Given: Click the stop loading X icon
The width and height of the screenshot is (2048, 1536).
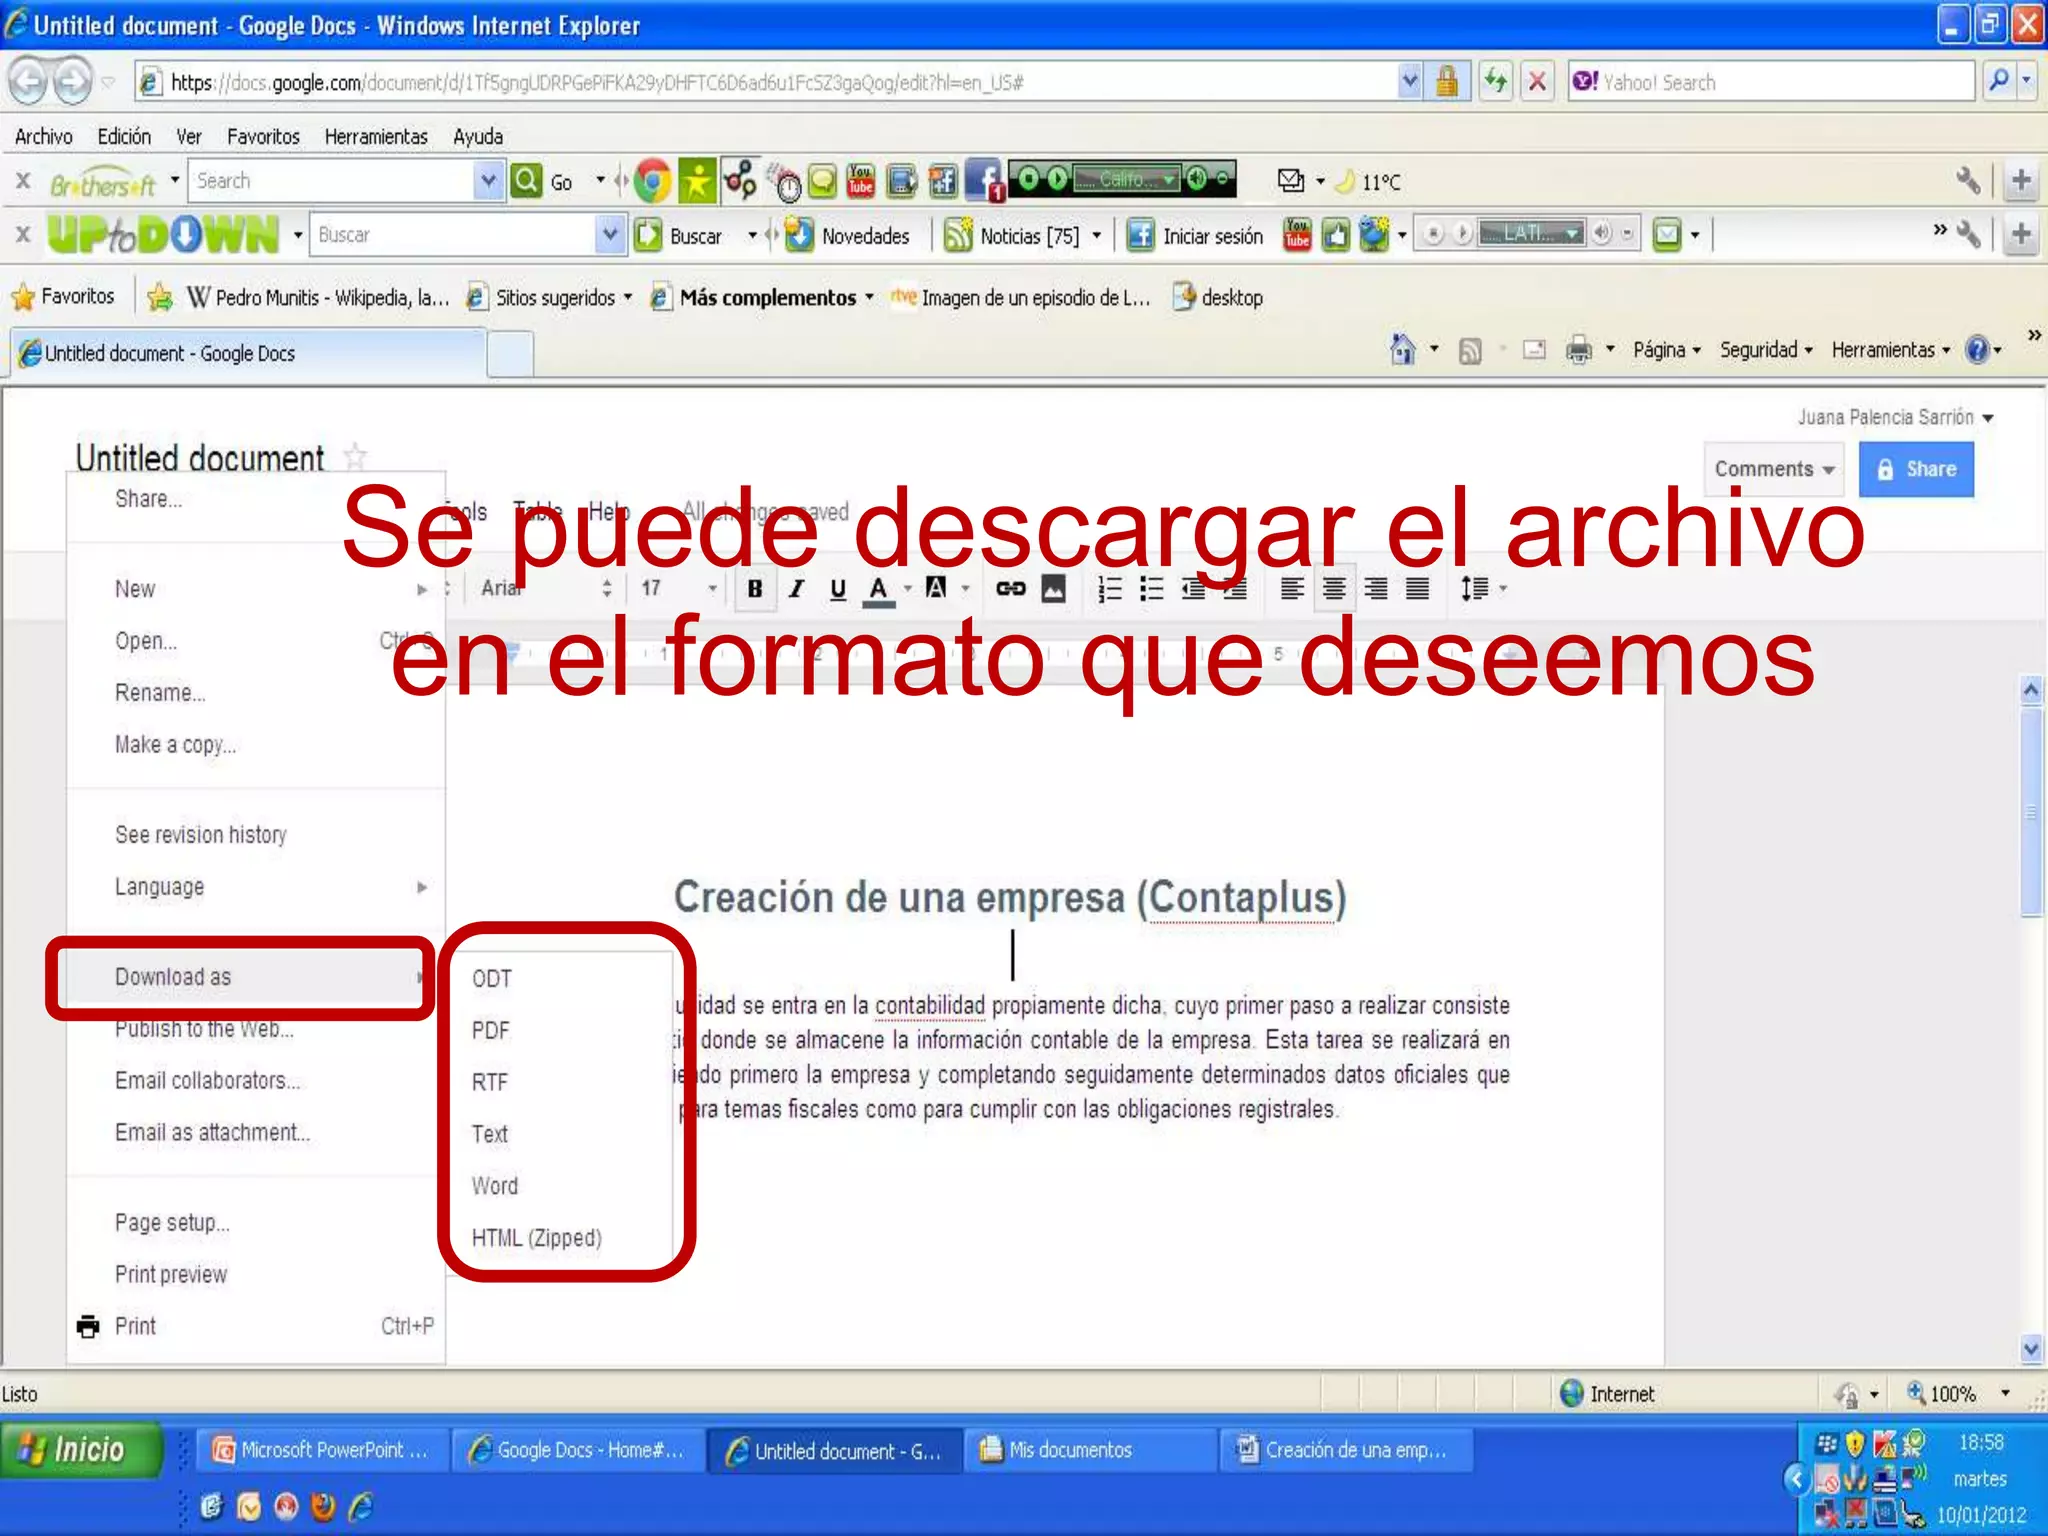Looking at the screenshot, I should [x=1537, y=81].
